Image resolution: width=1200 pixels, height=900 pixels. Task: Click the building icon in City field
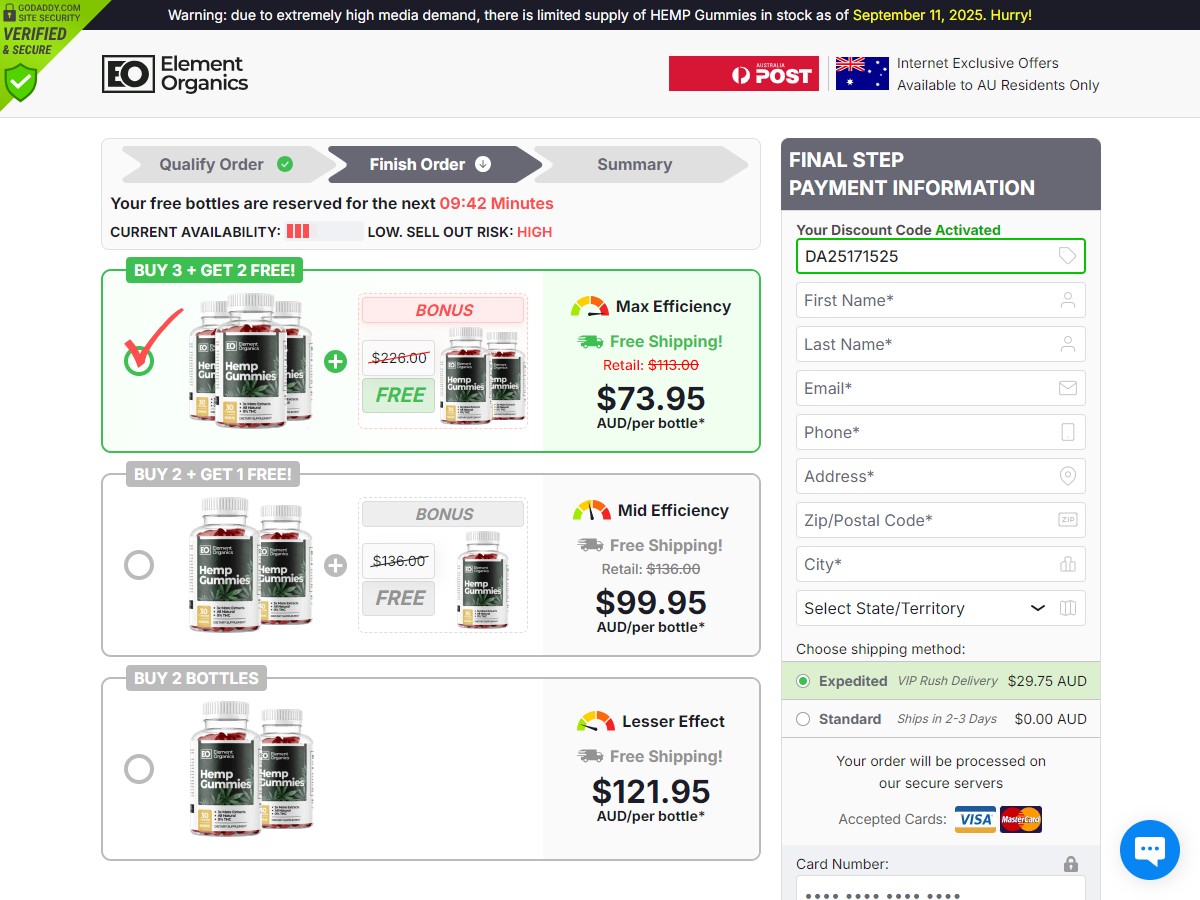(1068, 564)
